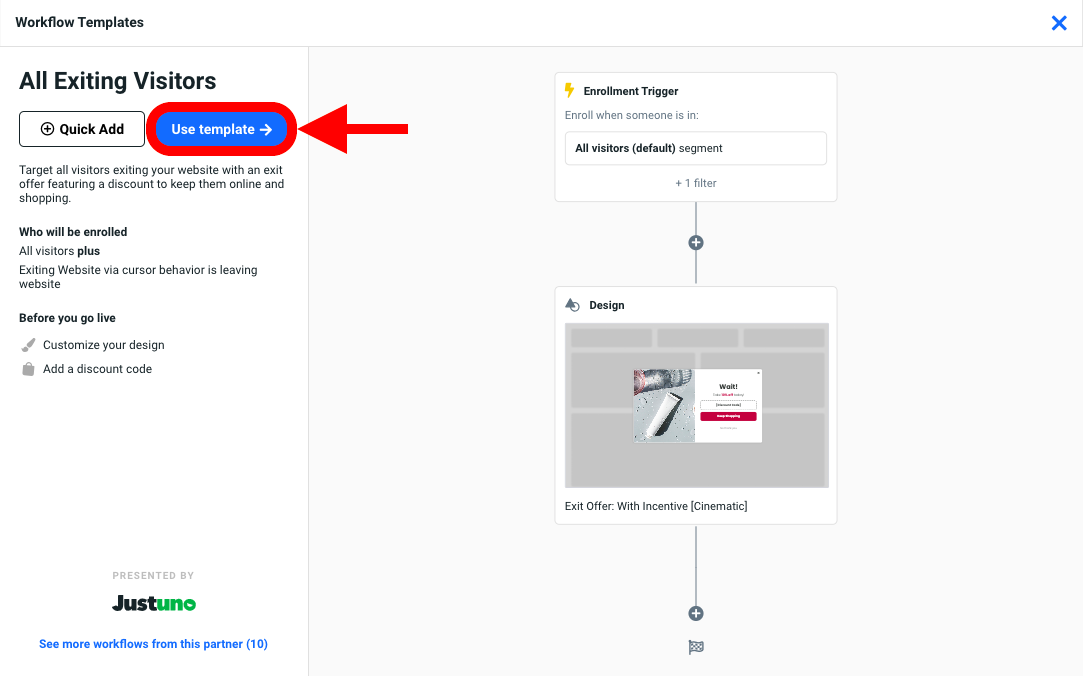Image resolution: width=1083 pixels, height=676 pixels.
Task: Add a step below the Design card
Action: pos(696,613)
